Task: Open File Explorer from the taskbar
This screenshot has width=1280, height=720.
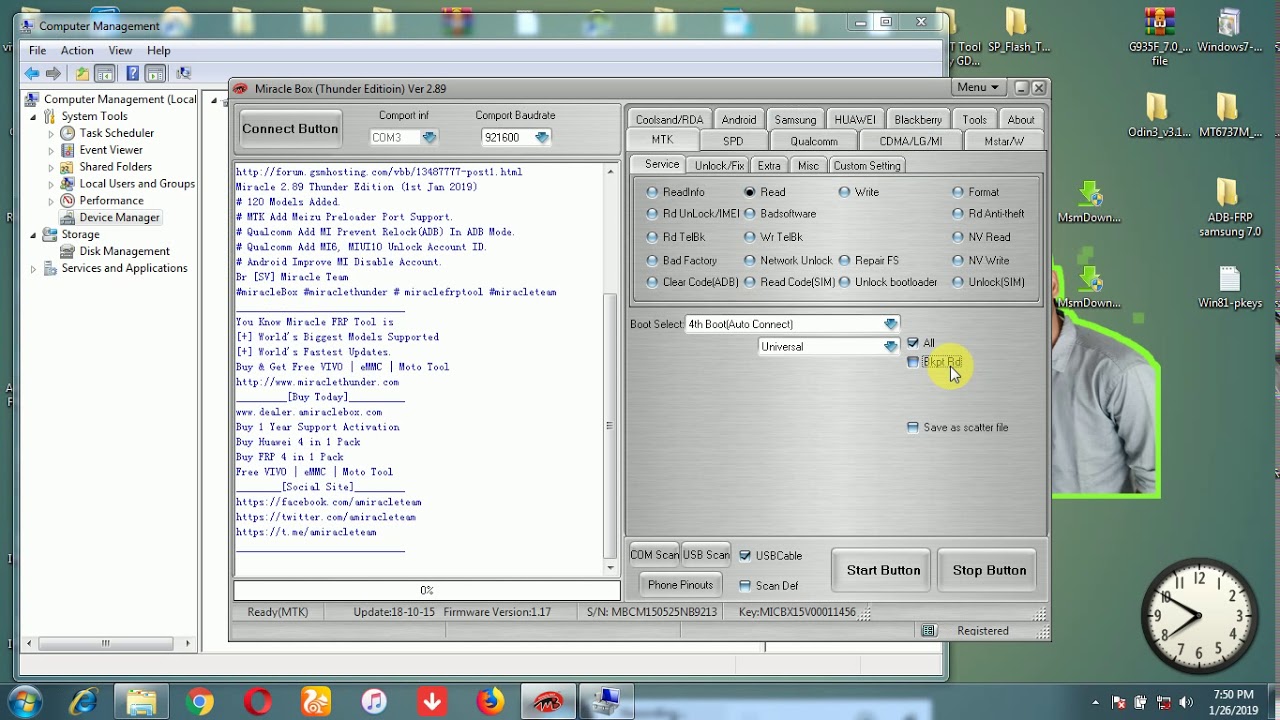Action: (142, 702)
